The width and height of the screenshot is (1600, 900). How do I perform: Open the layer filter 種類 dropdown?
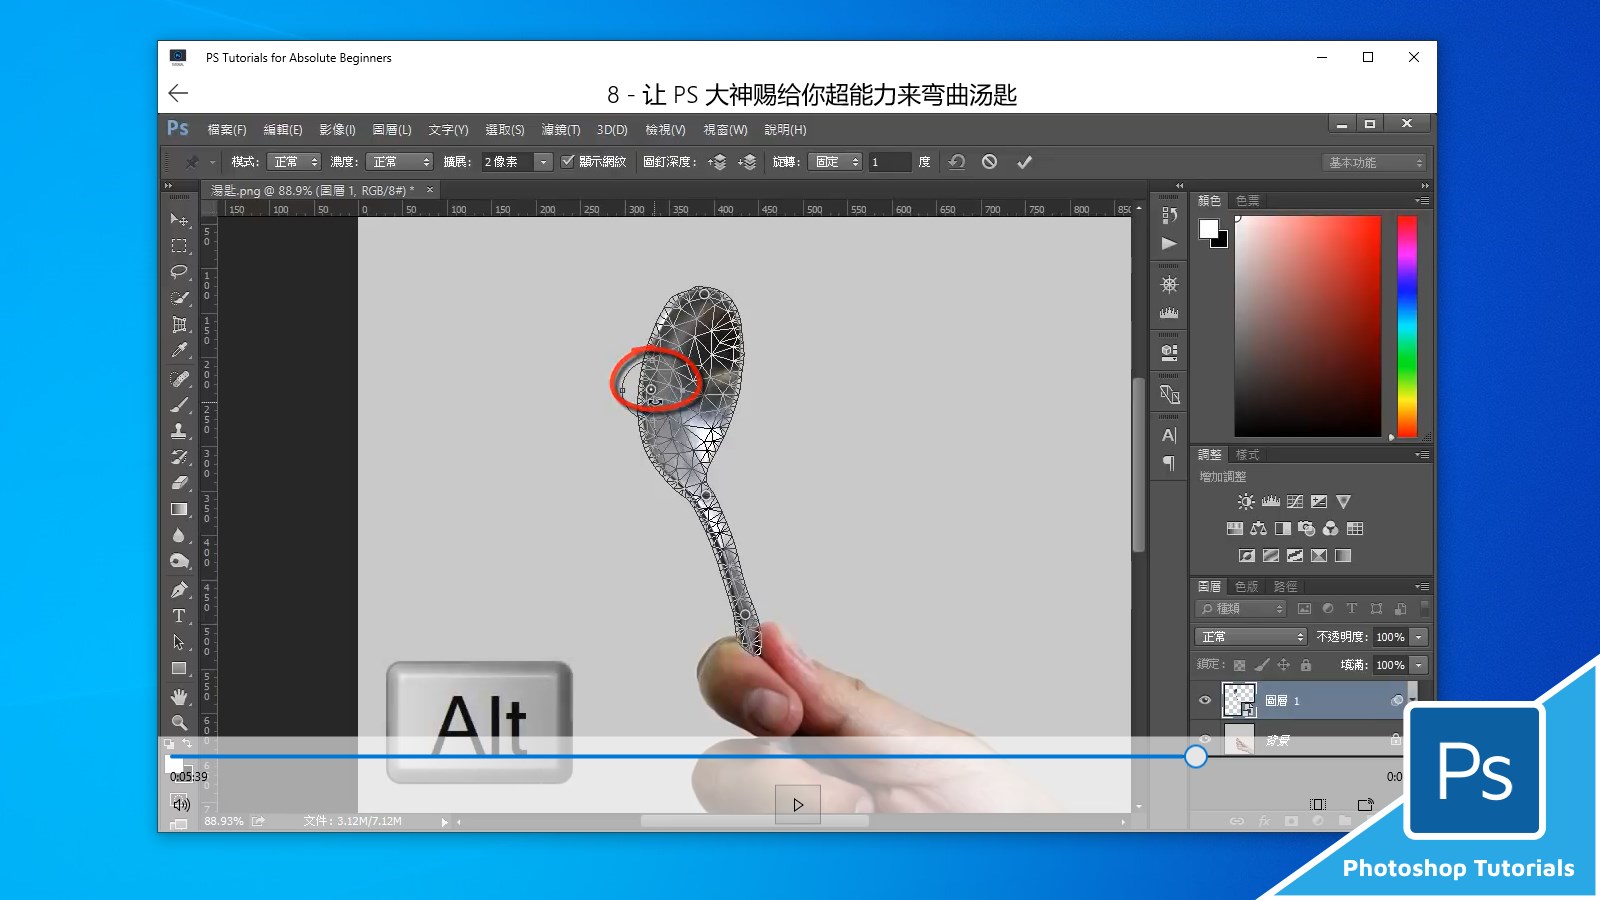[1240, 609]
